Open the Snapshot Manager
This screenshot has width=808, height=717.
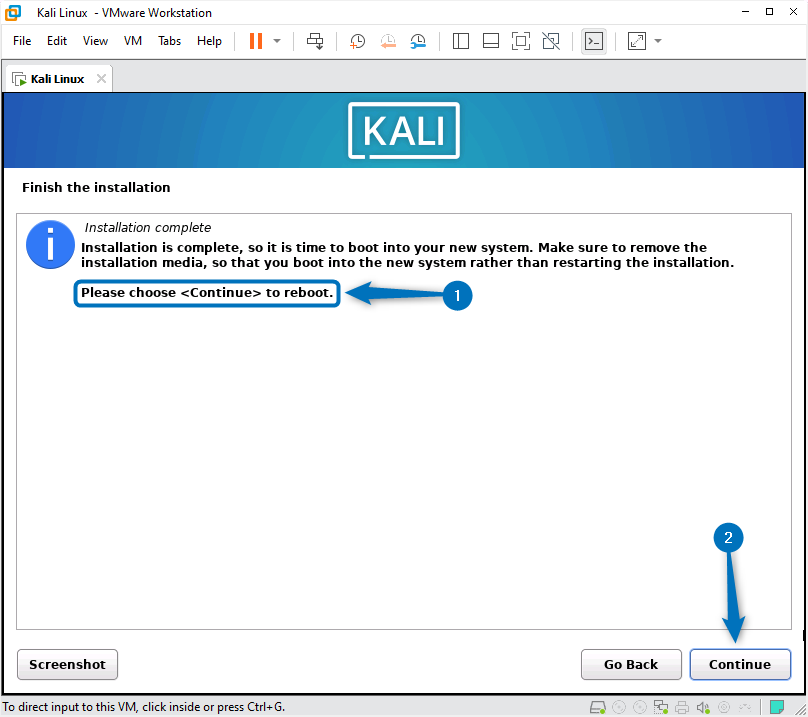(x=418, y=41)
